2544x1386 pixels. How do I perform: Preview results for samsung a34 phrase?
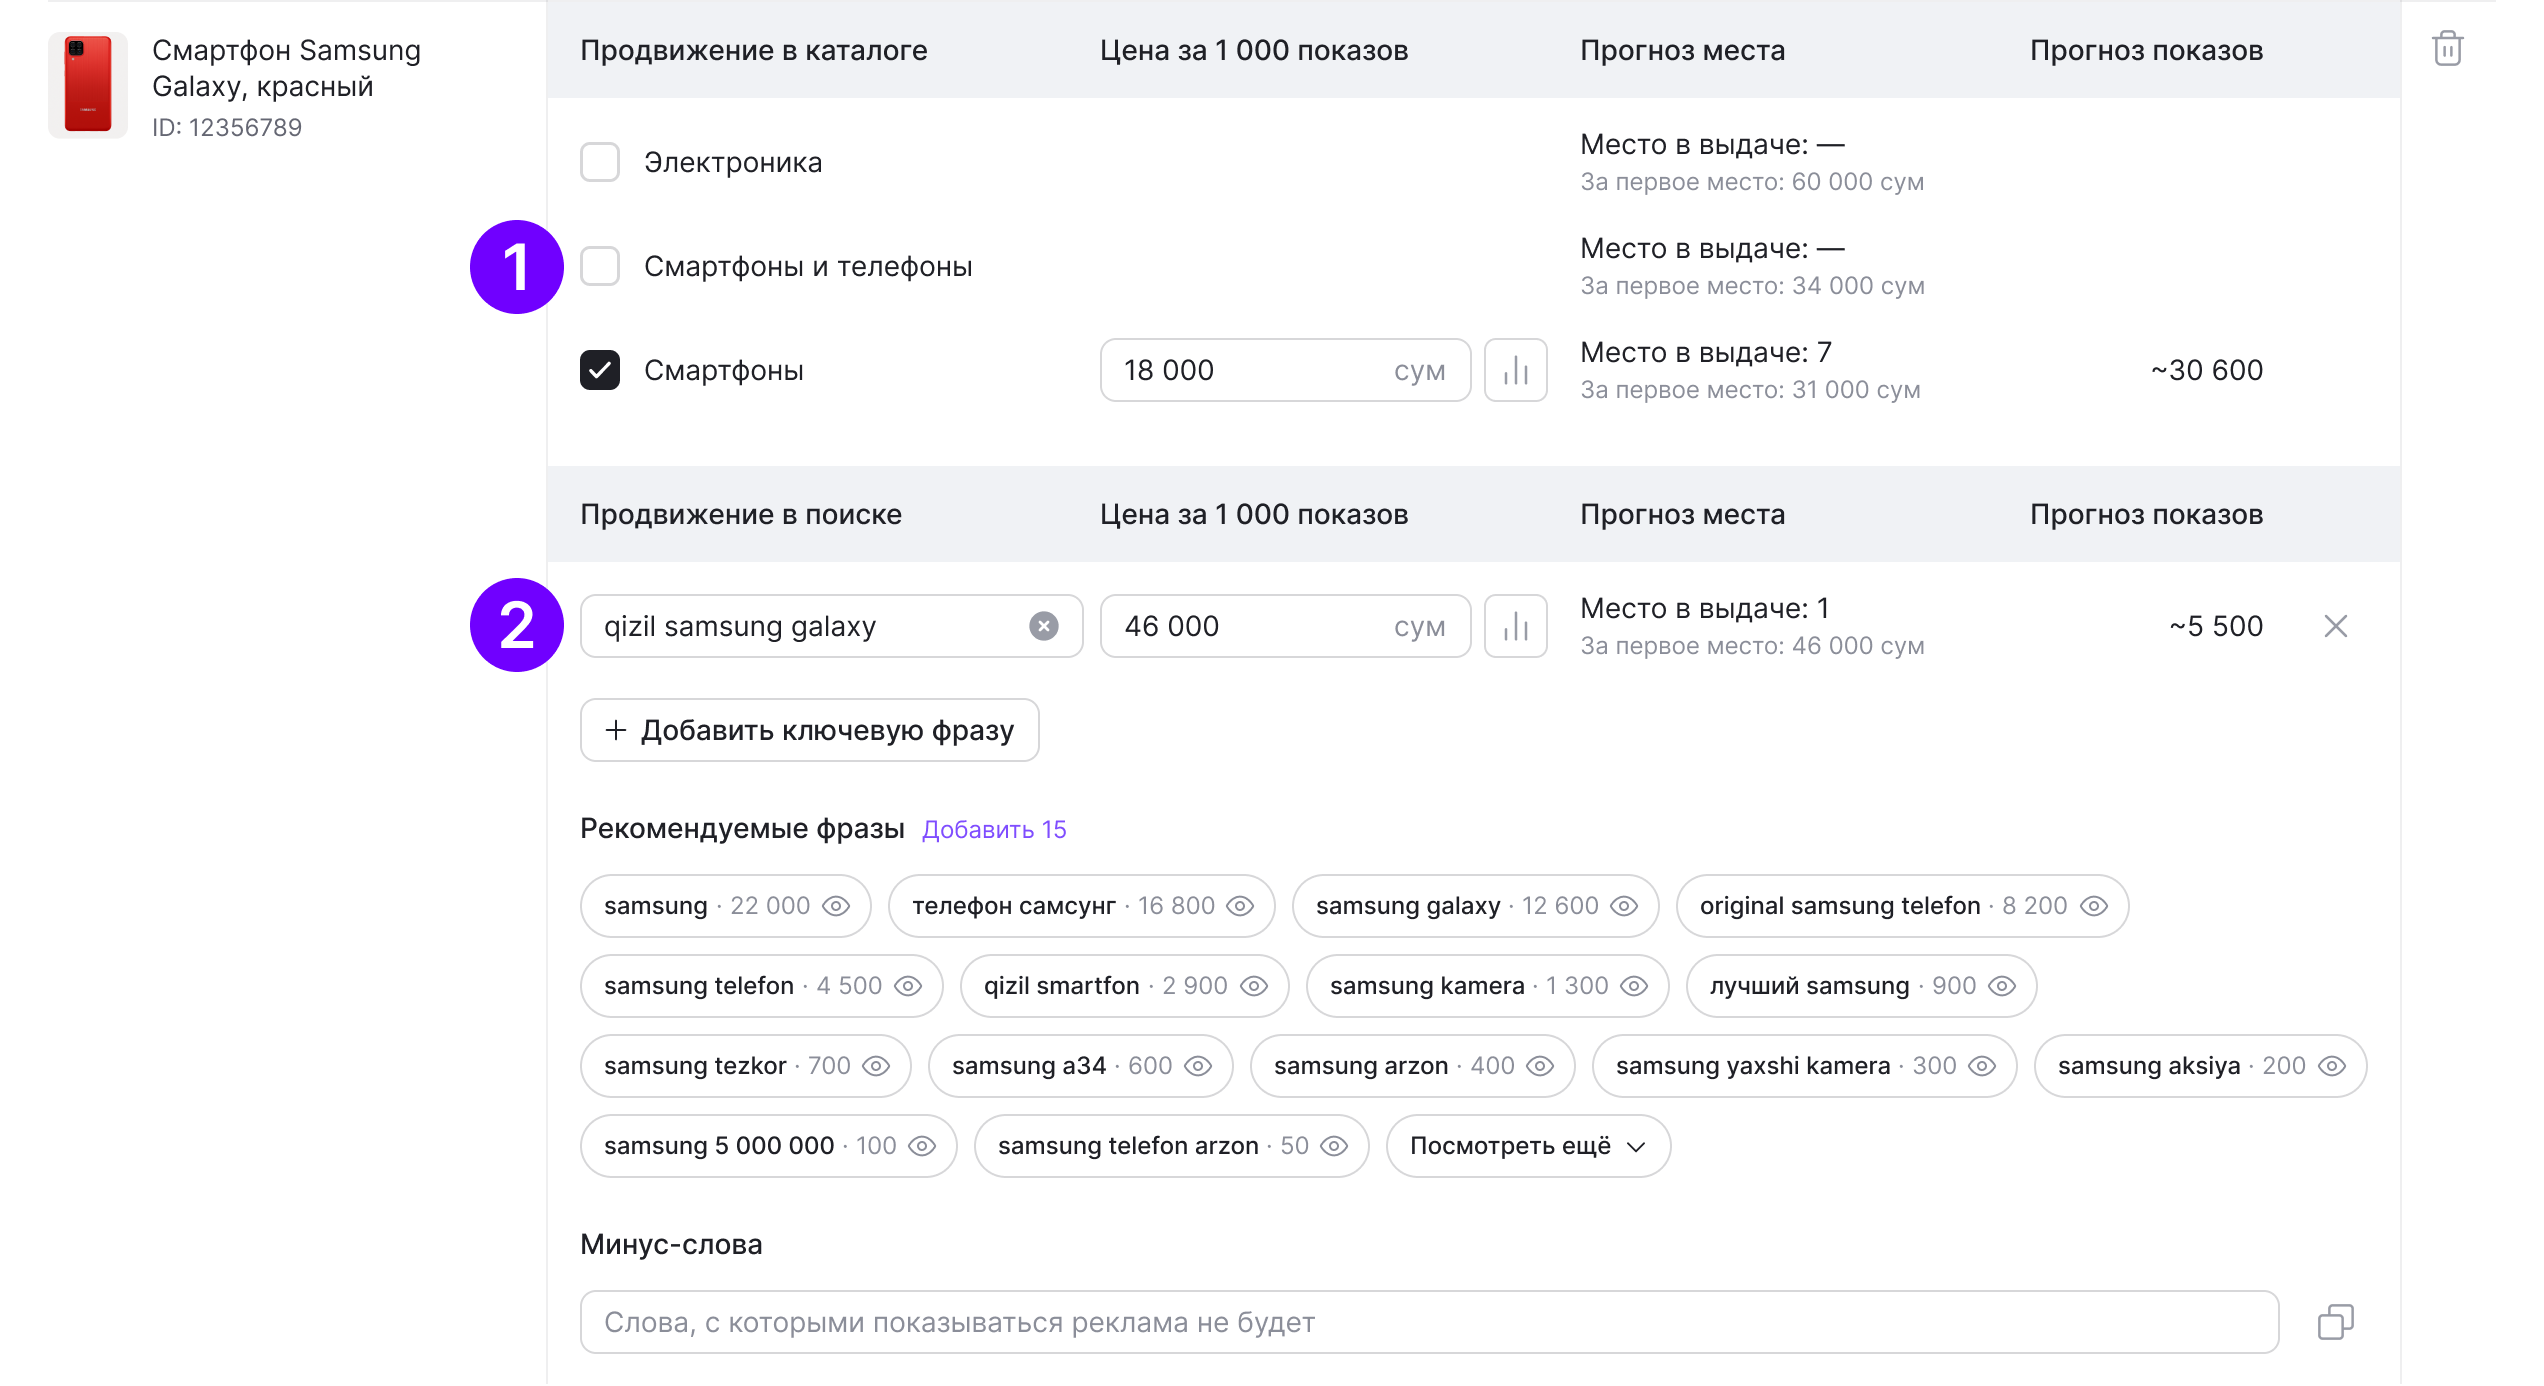tap(1198, 1066)
